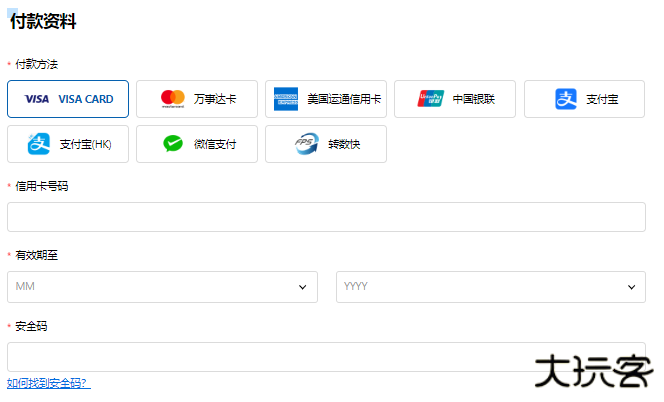Click the Alipay logo icon
Image resolution: width=664 pixels, height=402 pixels.
[567, 99]
